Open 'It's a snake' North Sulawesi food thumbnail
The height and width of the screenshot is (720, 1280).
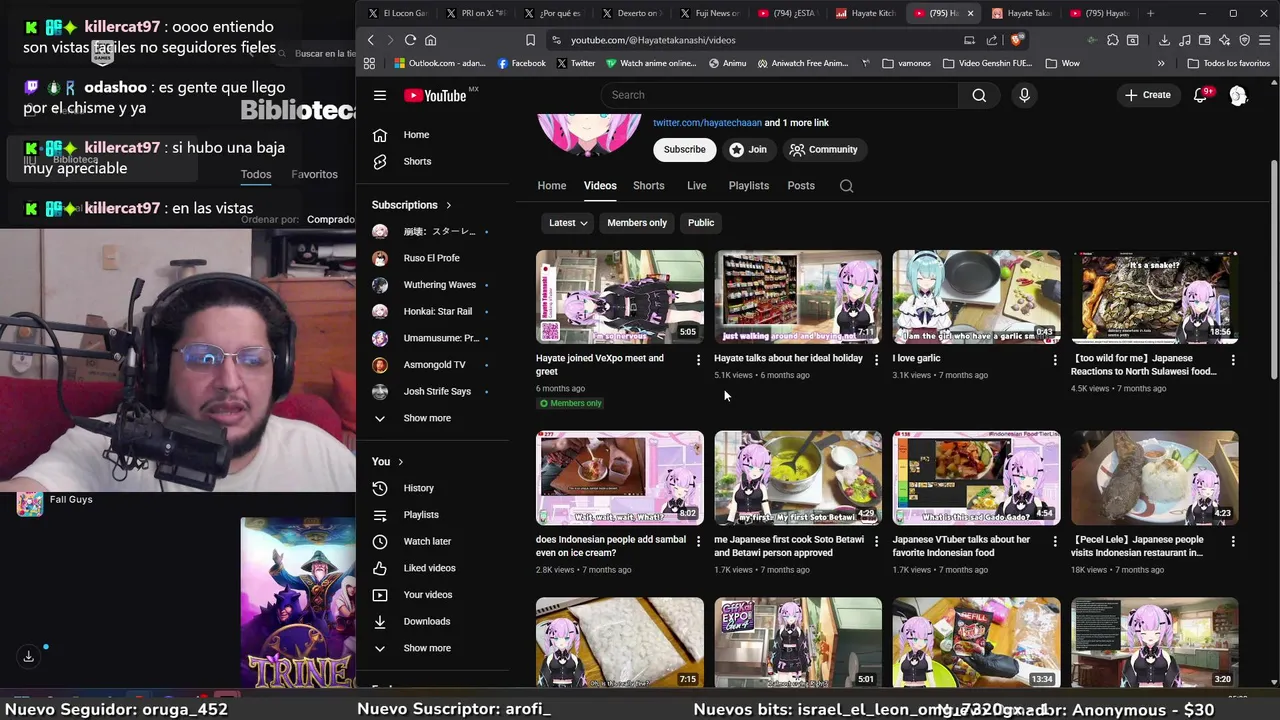[1154, 297]
